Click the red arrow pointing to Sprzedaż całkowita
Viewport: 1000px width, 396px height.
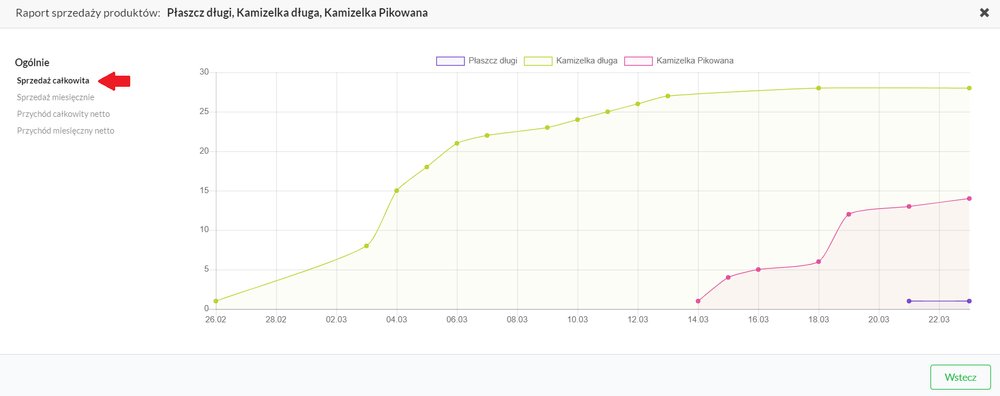click(114, 81)
